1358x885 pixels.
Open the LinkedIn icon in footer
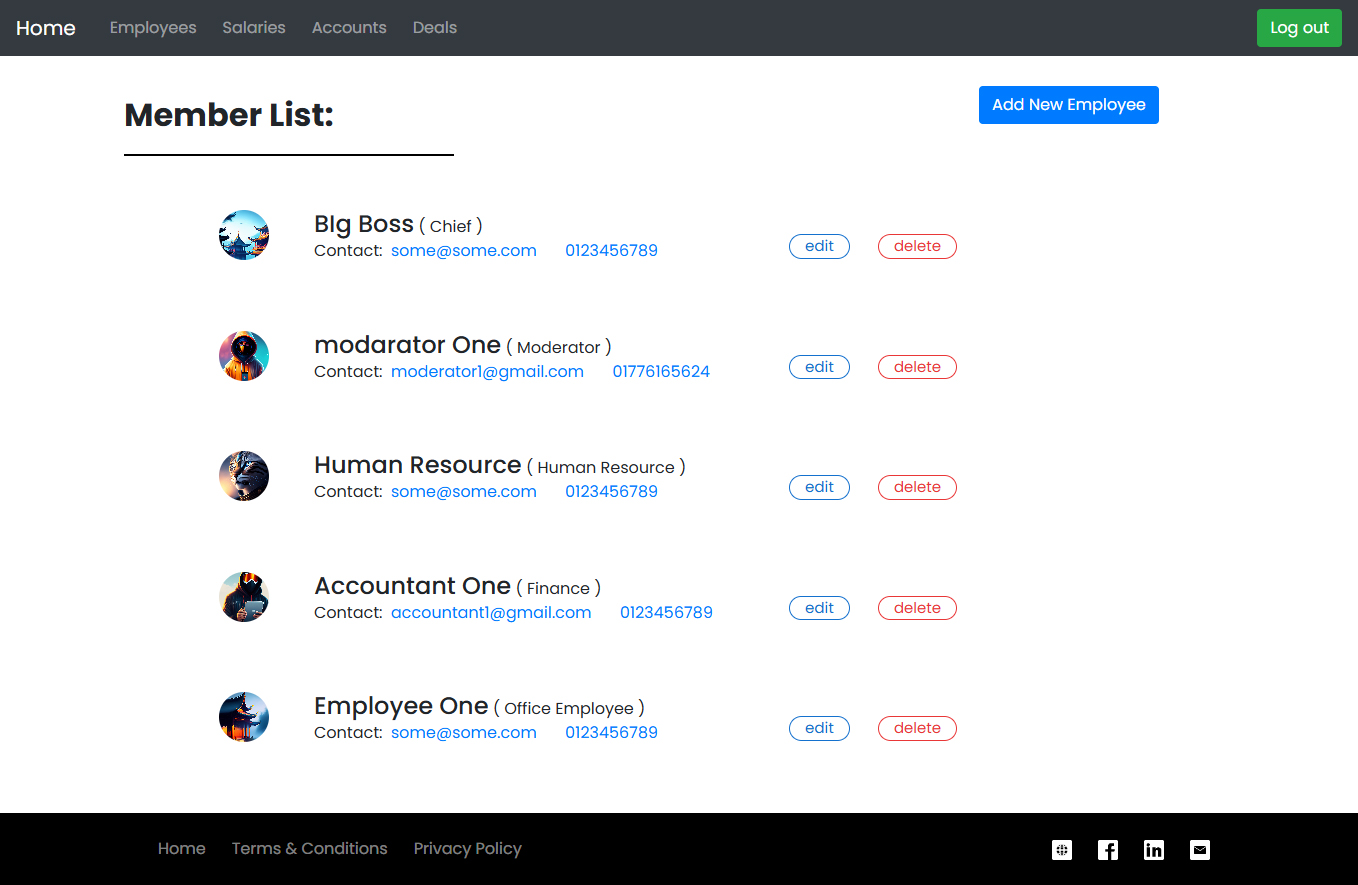pos(1154,850)
